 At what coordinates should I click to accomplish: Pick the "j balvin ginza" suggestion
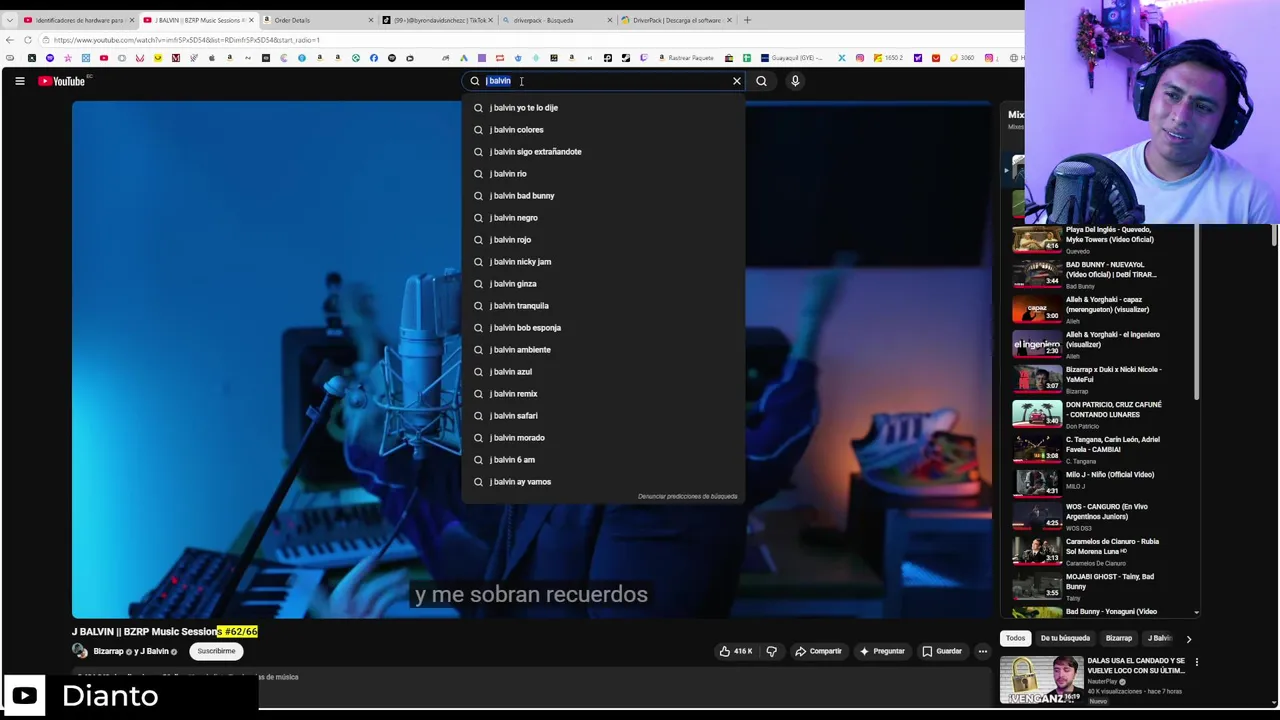[x=604, y=284]
